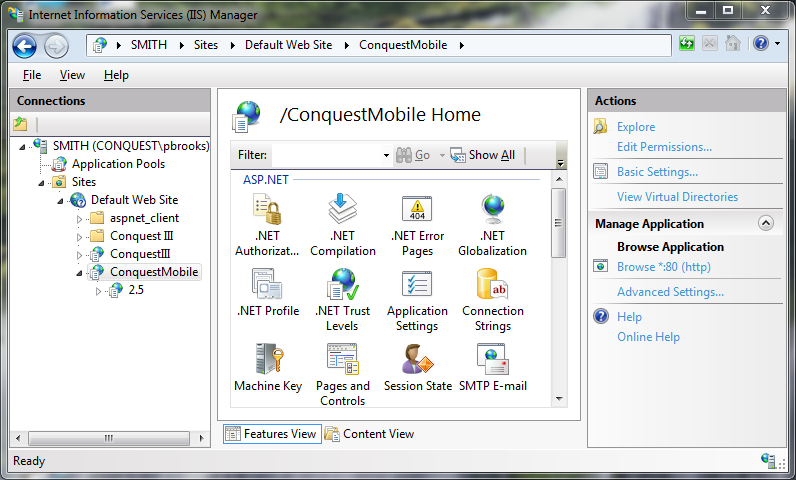Click the blue Help question mark icon
The width and height of the screenshot is (796, 480).
[x=760, y=44]
